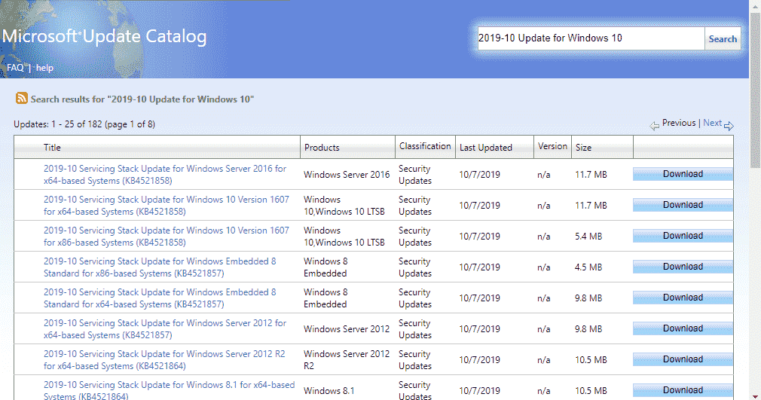Image resolution: width=761 pixels, height=400 pixels.
Task: Download Windows Embedded 8 Standard x64 update
Action: pos(683,297)
